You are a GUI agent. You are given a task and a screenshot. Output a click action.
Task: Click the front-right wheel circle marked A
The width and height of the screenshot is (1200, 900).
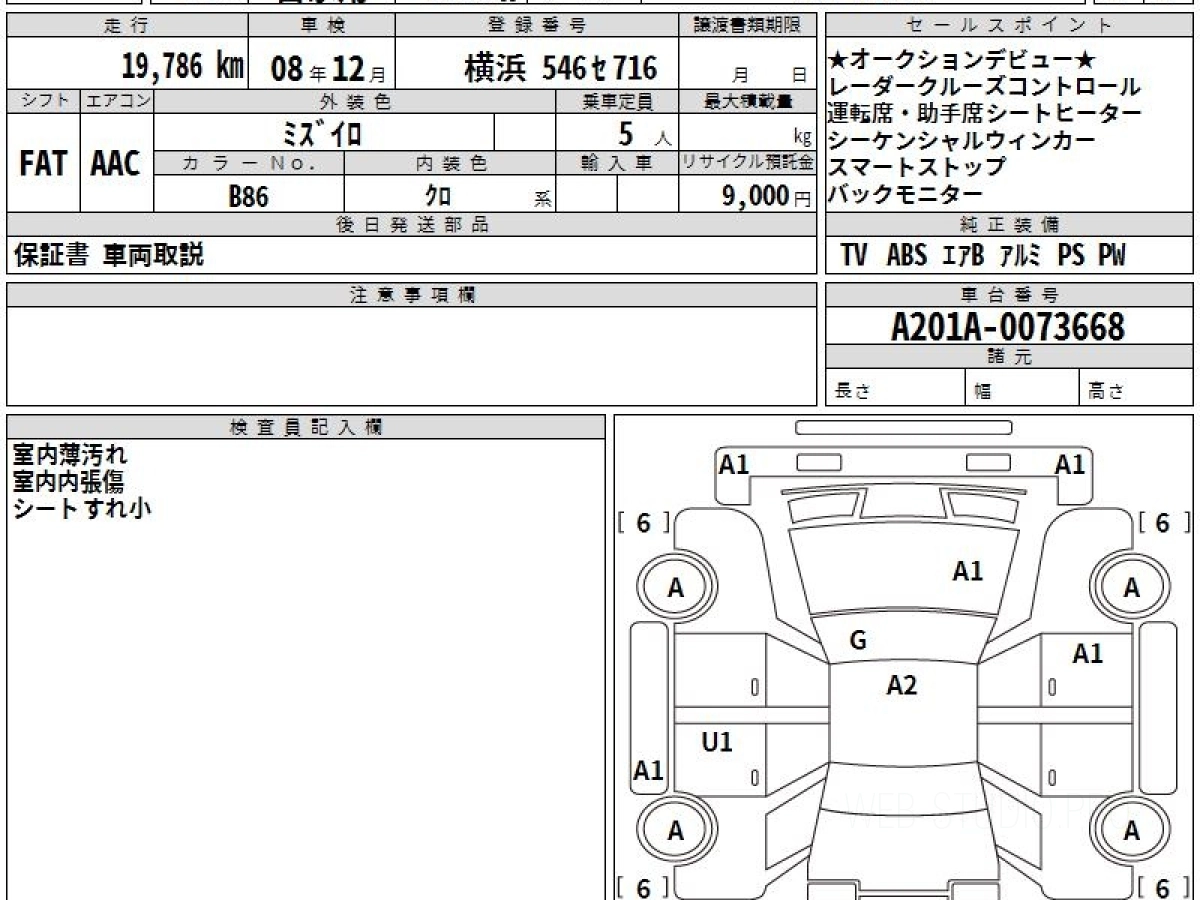1131,588
